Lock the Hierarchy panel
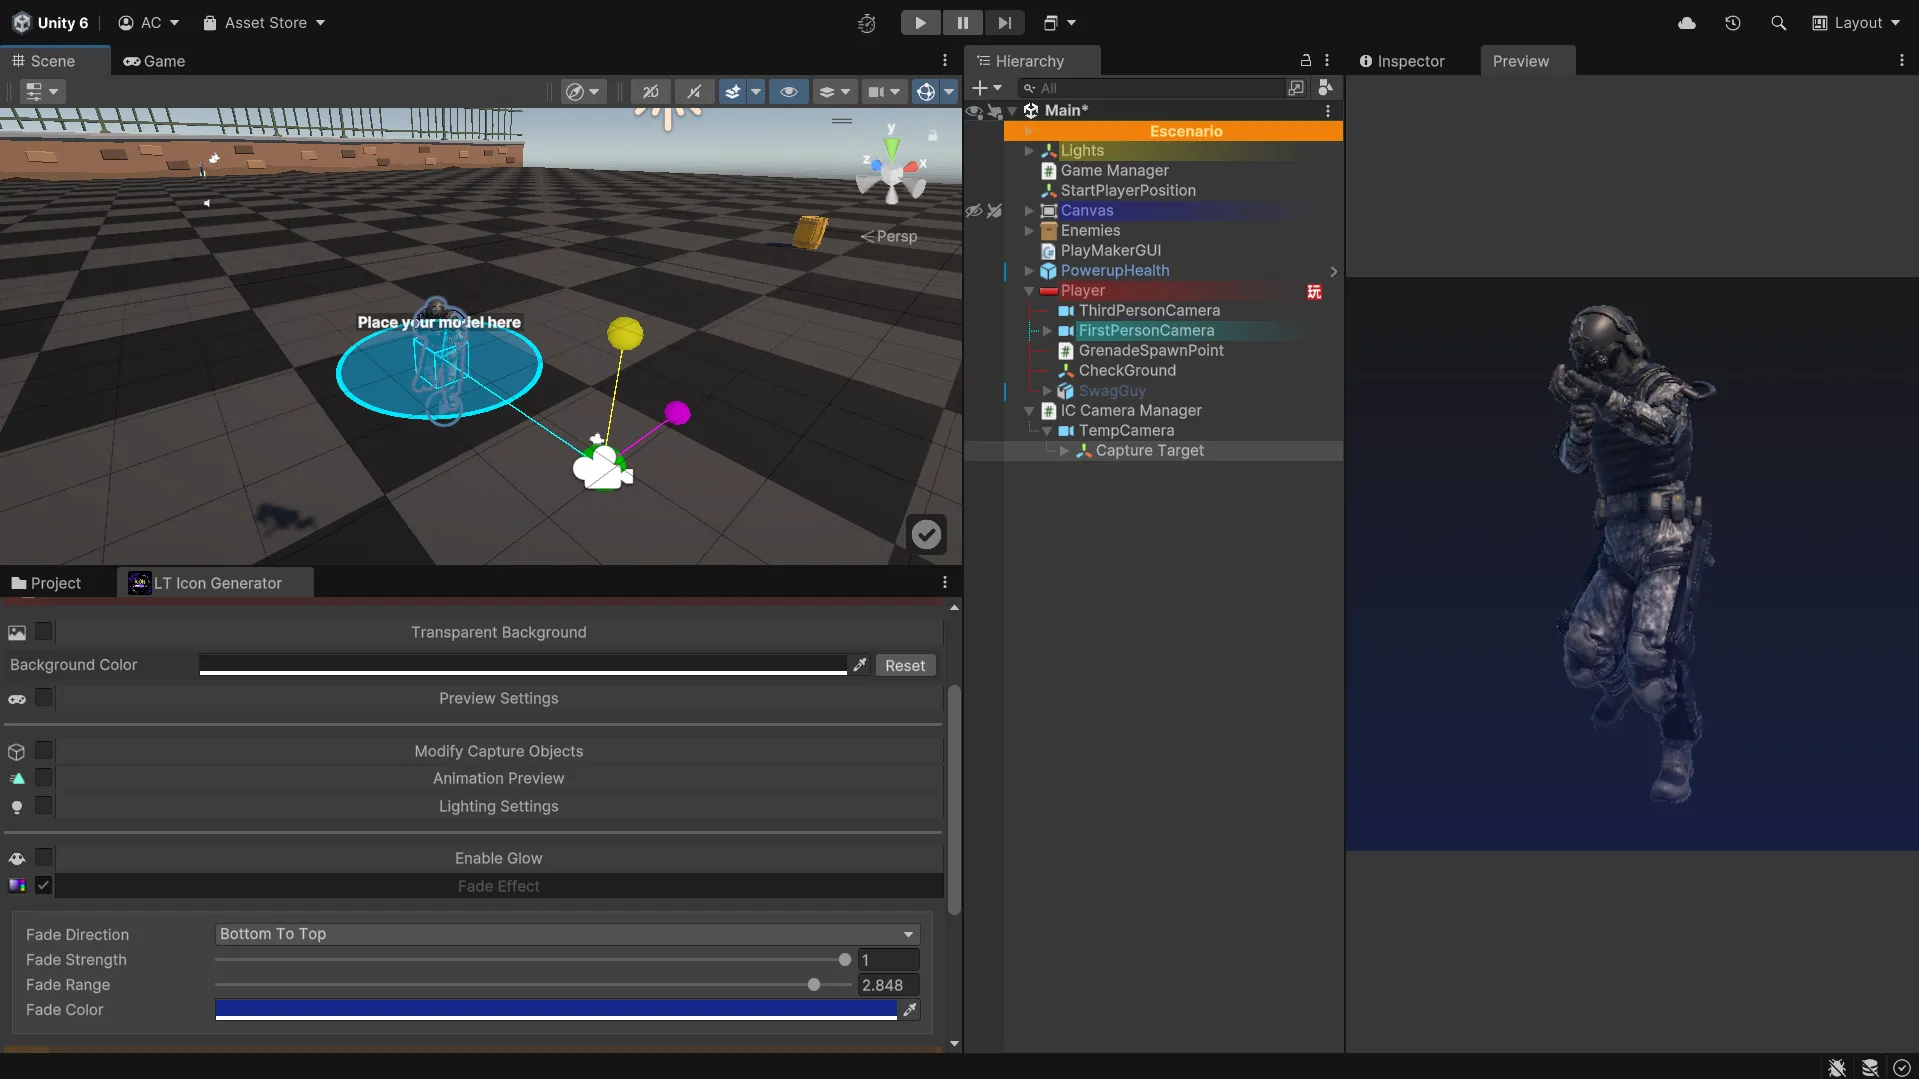The height and width of the screenshot is (1079, 1919). click(x=1305, y=61)
